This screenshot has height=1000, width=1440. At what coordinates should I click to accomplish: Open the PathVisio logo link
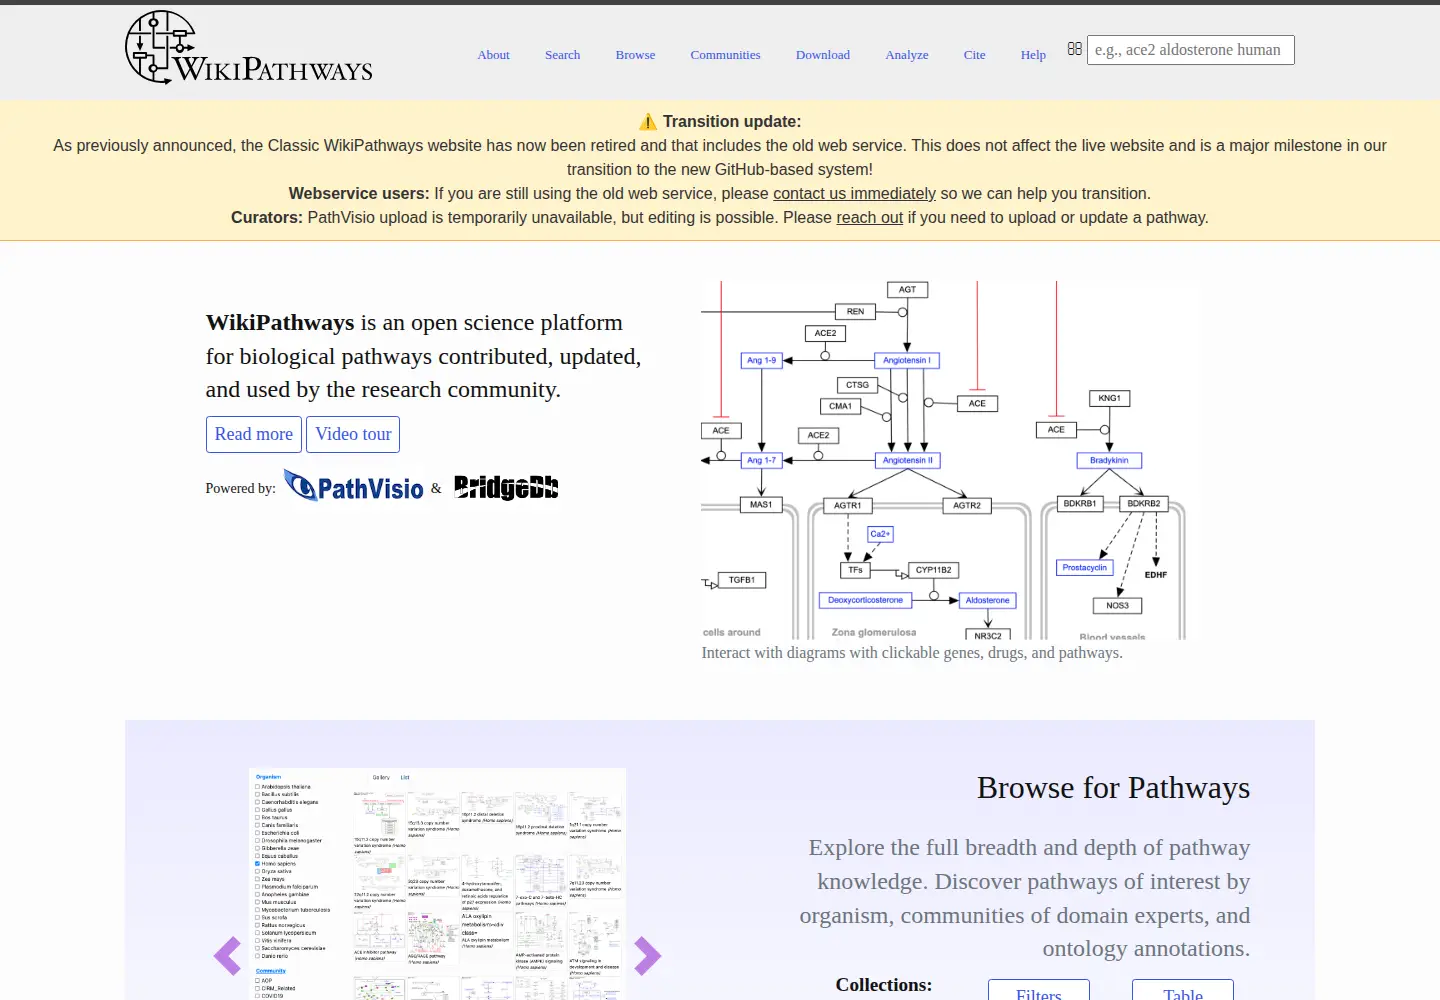(x=354, y=486)
